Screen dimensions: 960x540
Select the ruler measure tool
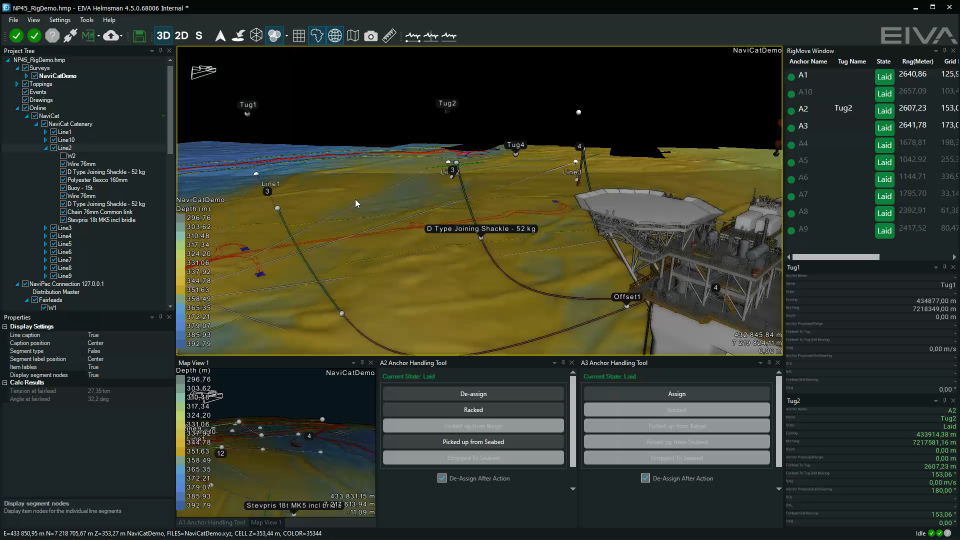pyautogui.click(x=389, y=36)
